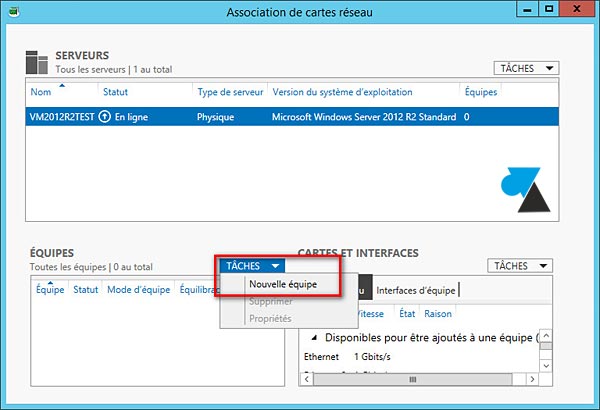Click the horizontal scrollbar right arrow
The image size is (600, 410).
point(532,379)
